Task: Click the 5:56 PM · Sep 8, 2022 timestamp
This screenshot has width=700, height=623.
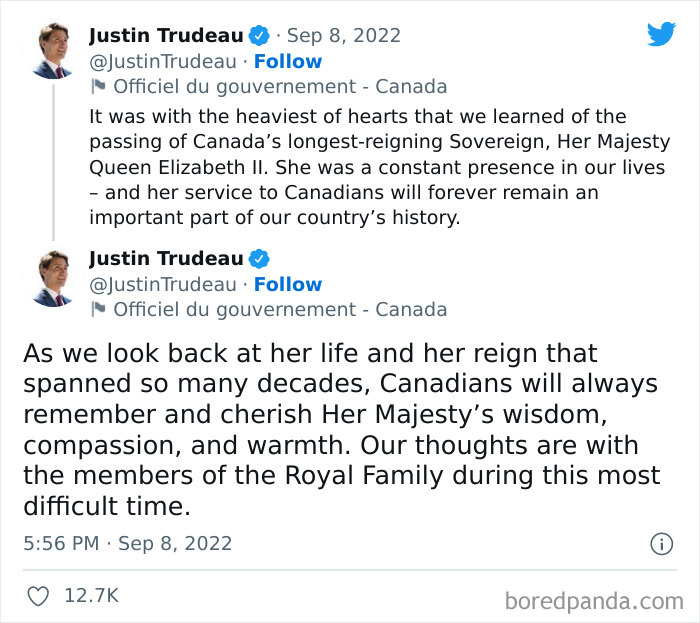Action: (127, 544)
